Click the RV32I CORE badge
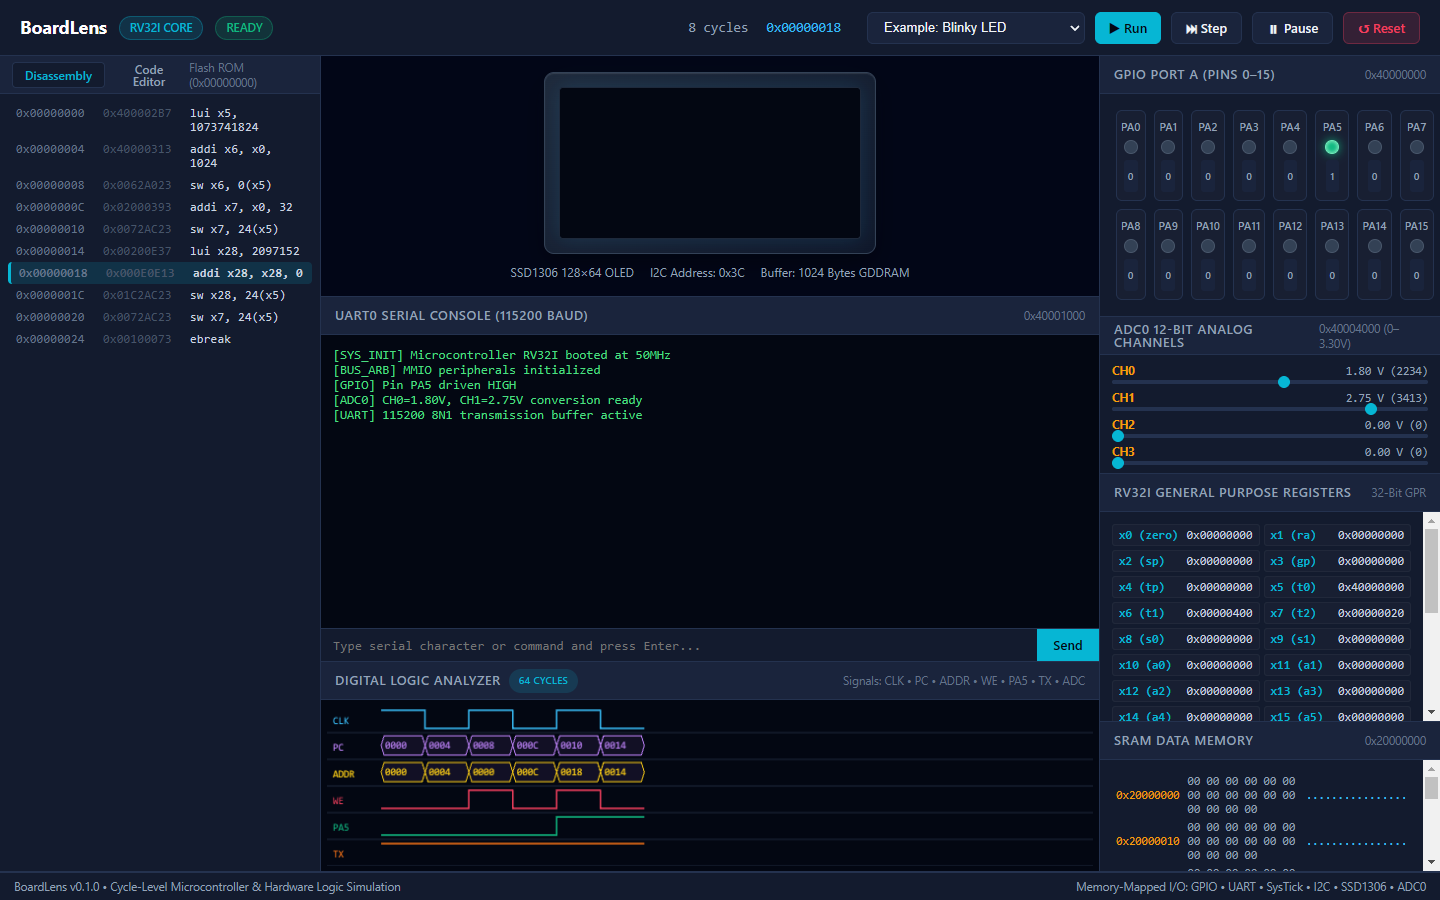1440x900 pixels. pyautogui.click(x=161, y=28)
